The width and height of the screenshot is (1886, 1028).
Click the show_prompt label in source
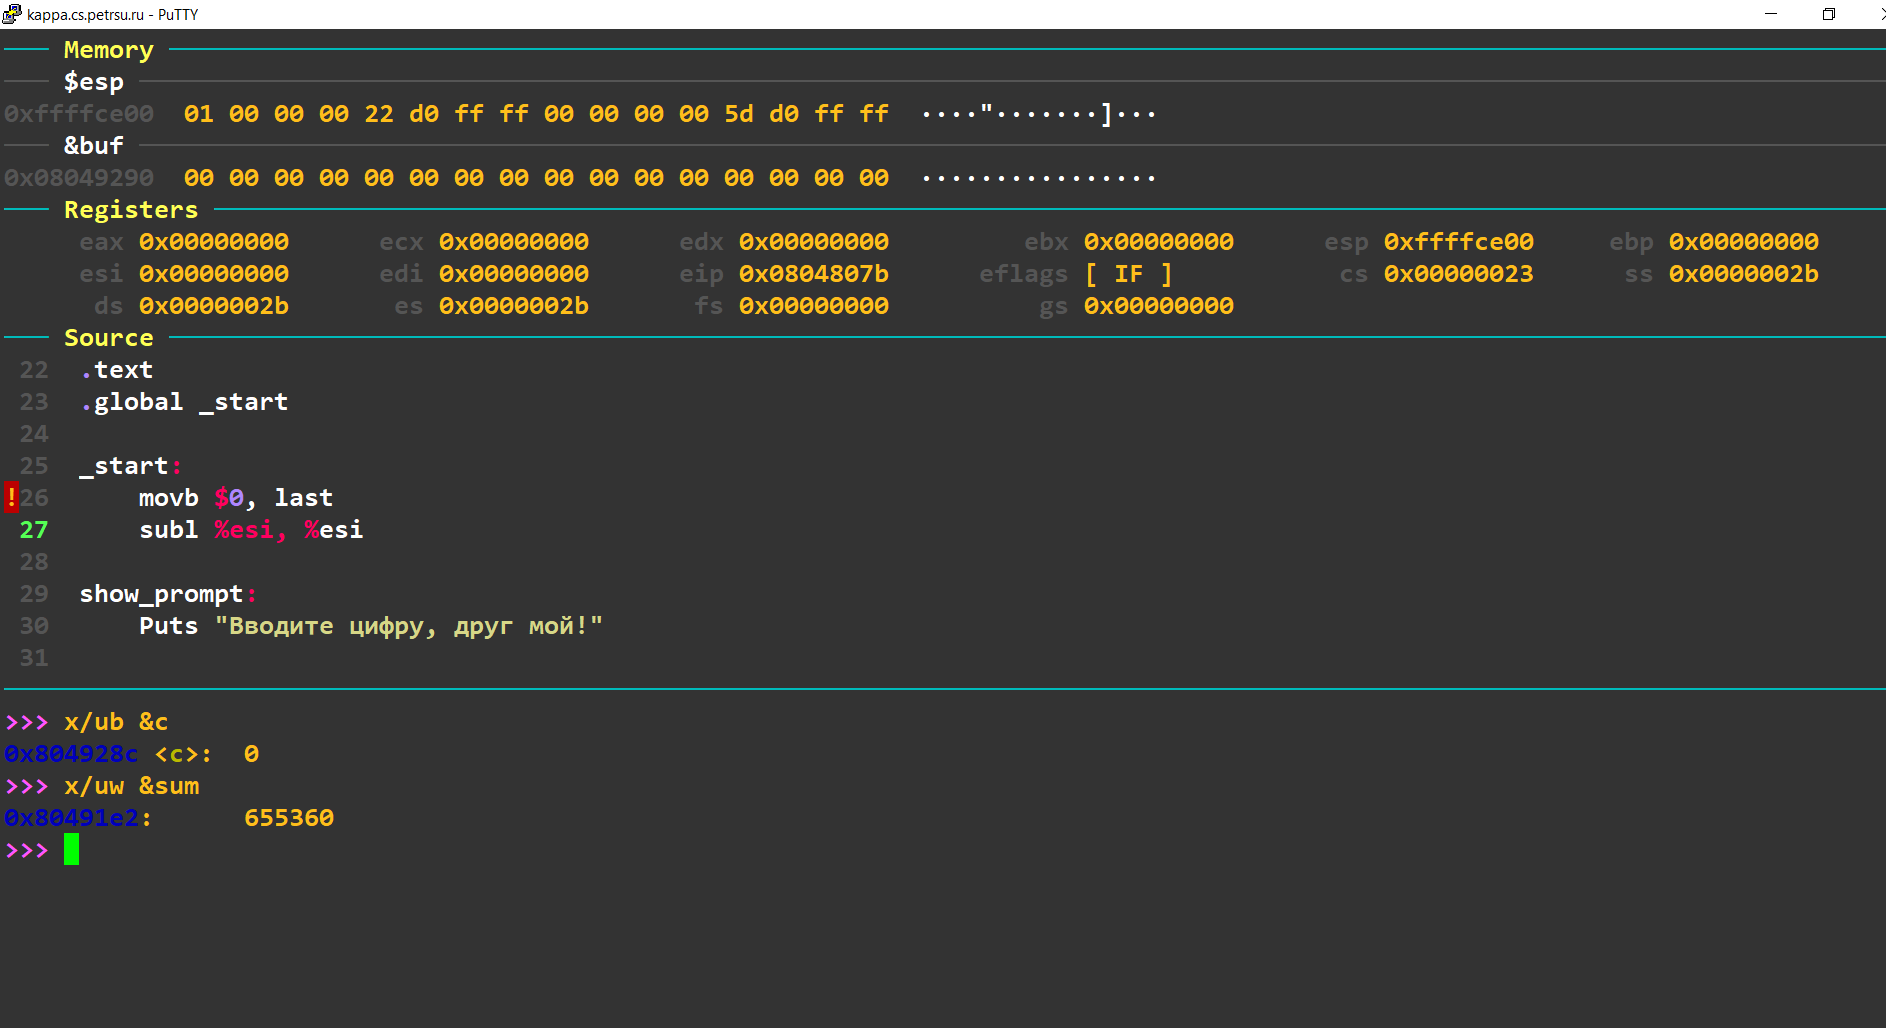click(x=161, y=594)
